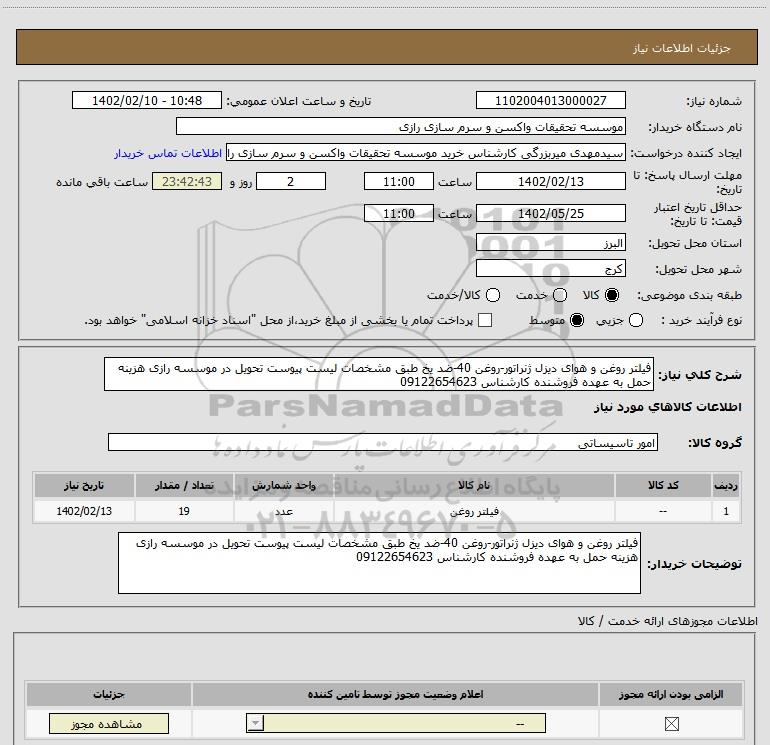Click the جزئیات اطلاعات نیاز page title

click(x=682, y=48)
